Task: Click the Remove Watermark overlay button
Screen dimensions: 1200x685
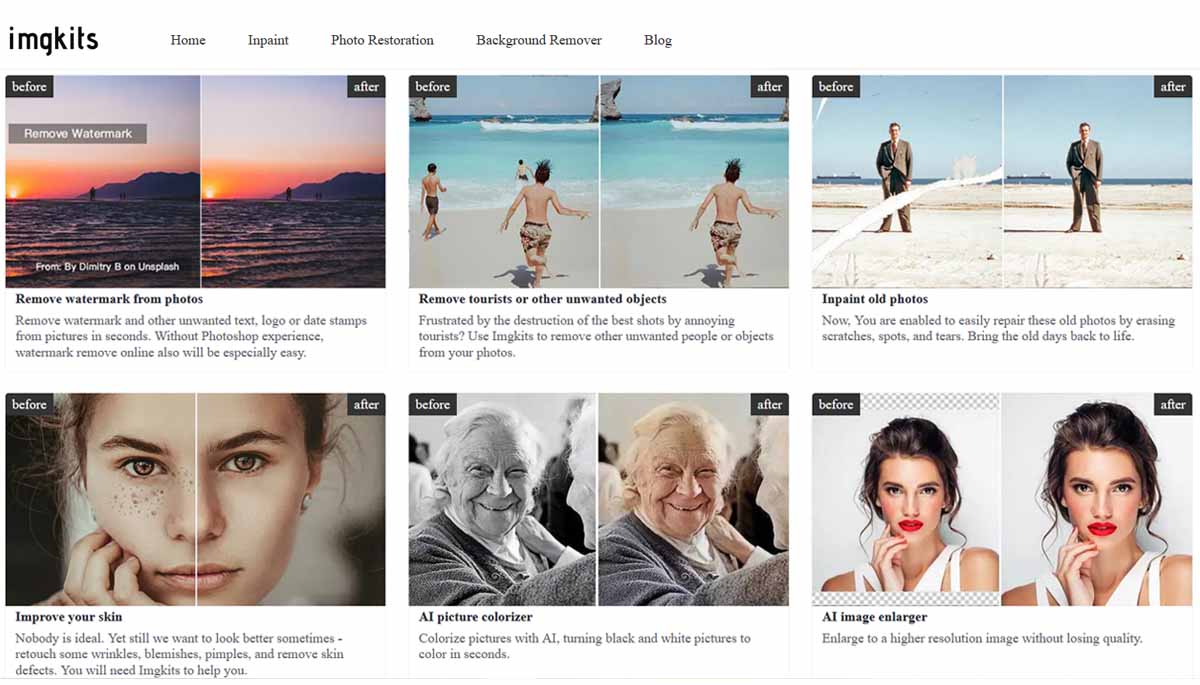Action: click(78, 133)
